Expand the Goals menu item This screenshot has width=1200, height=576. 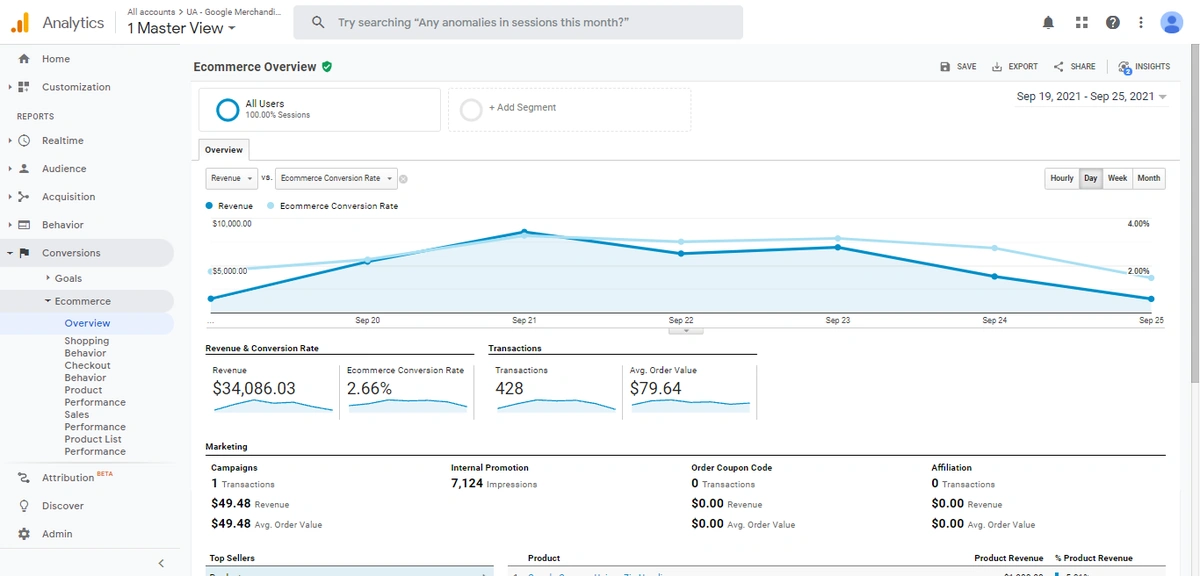pyautogui.click(x=69, y=277)
